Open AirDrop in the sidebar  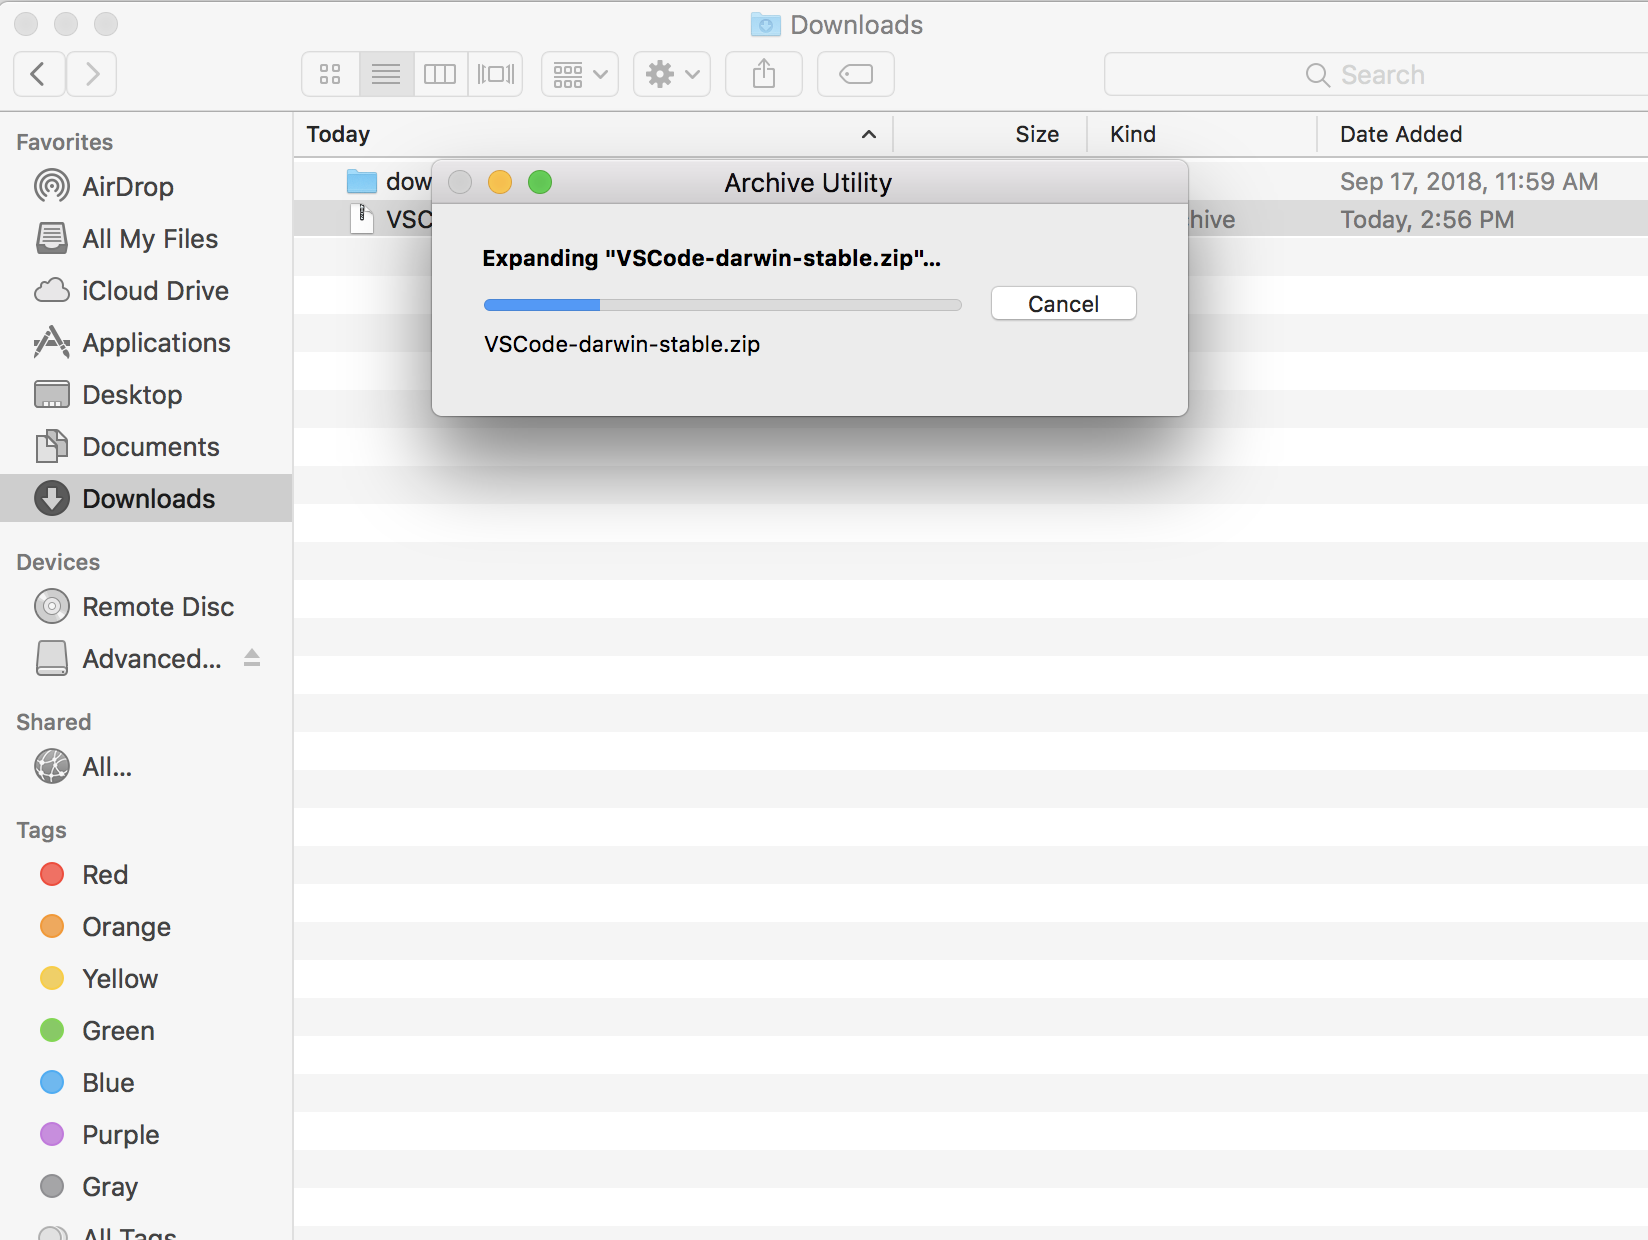[x=127, y=187]
